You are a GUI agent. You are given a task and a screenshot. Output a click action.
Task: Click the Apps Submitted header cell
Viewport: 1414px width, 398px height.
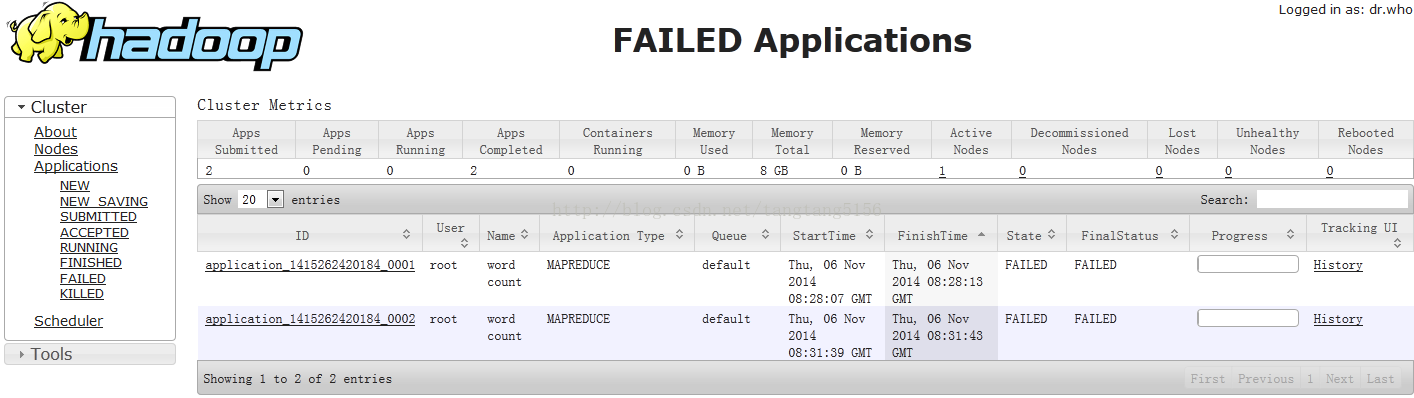point(246,141)
